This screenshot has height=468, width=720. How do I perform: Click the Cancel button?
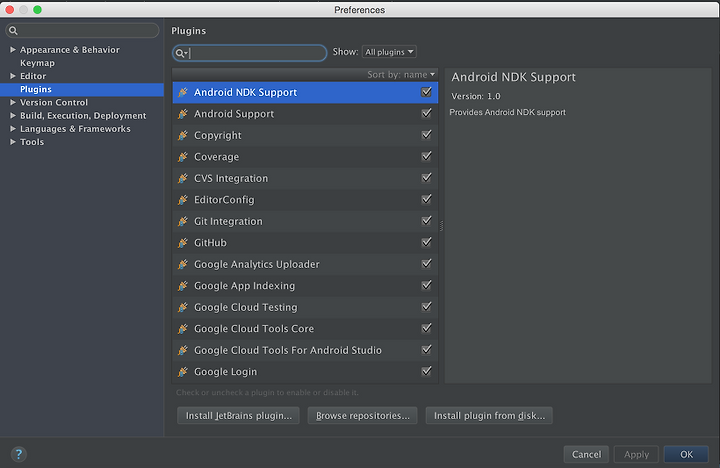tap(586, 454)
